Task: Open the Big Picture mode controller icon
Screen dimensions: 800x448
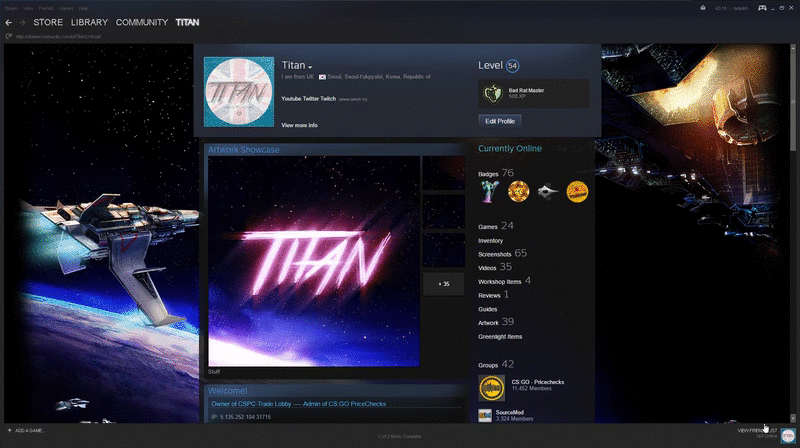Action: [762, 8]
